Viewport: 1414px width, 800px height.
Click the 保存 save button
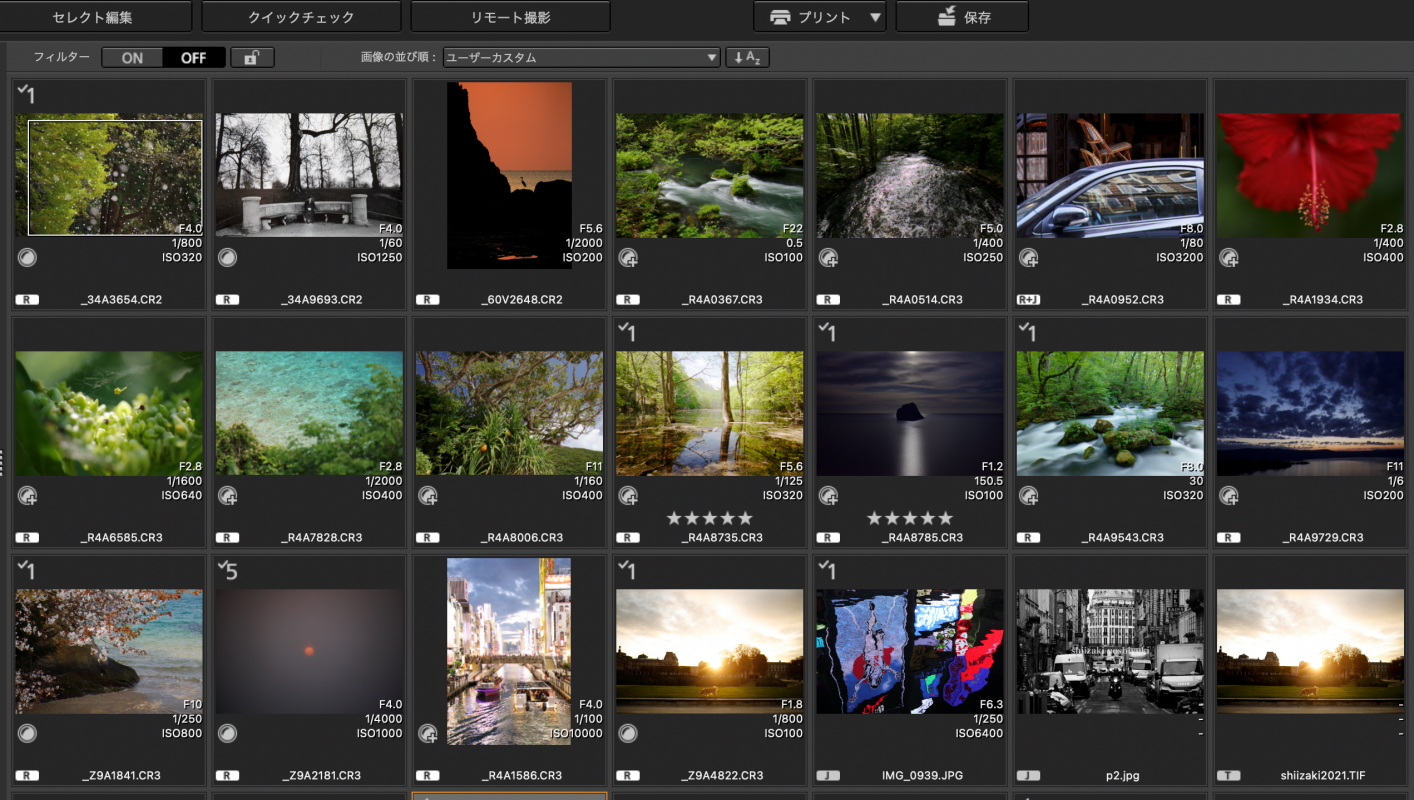click(x=962, y=17)
